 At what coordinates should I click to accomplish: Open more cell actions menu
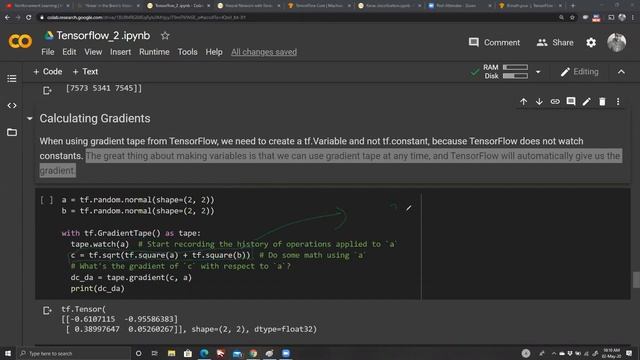618,102
